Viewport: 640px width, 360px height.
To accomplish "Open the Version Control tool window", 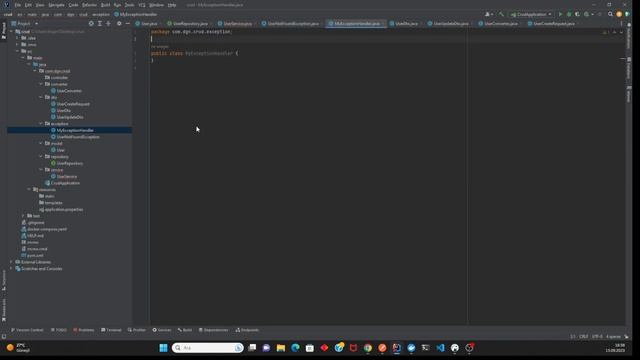I will pyautogui.click(x=27, y=330).
